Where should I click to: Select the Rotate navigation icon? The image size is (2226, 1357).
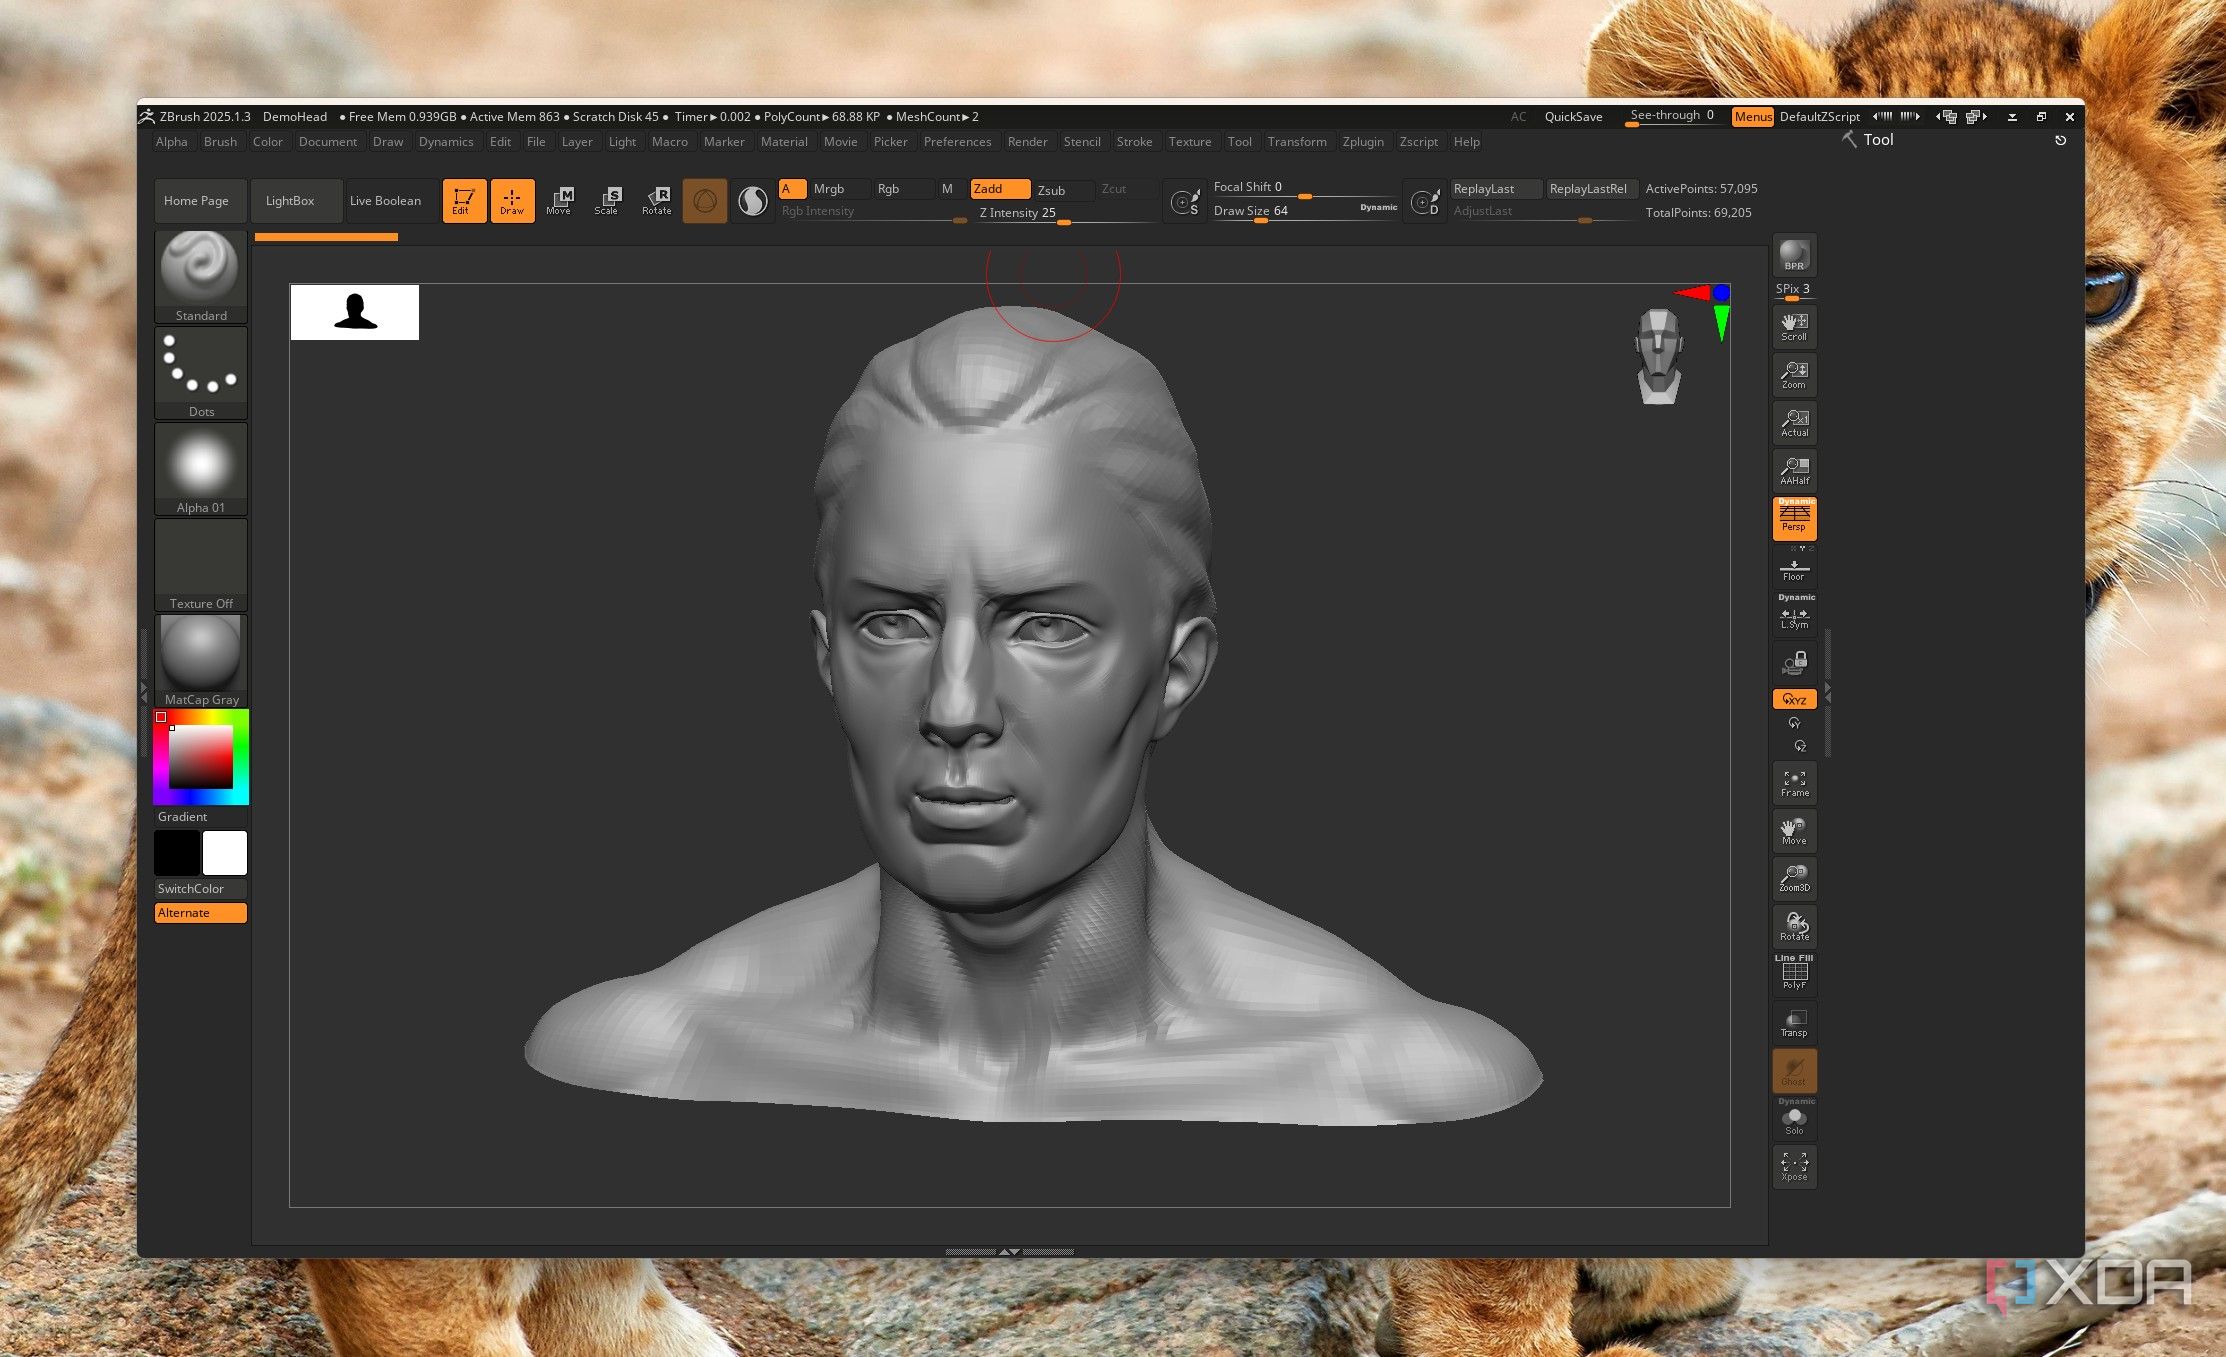point(1793,926)
